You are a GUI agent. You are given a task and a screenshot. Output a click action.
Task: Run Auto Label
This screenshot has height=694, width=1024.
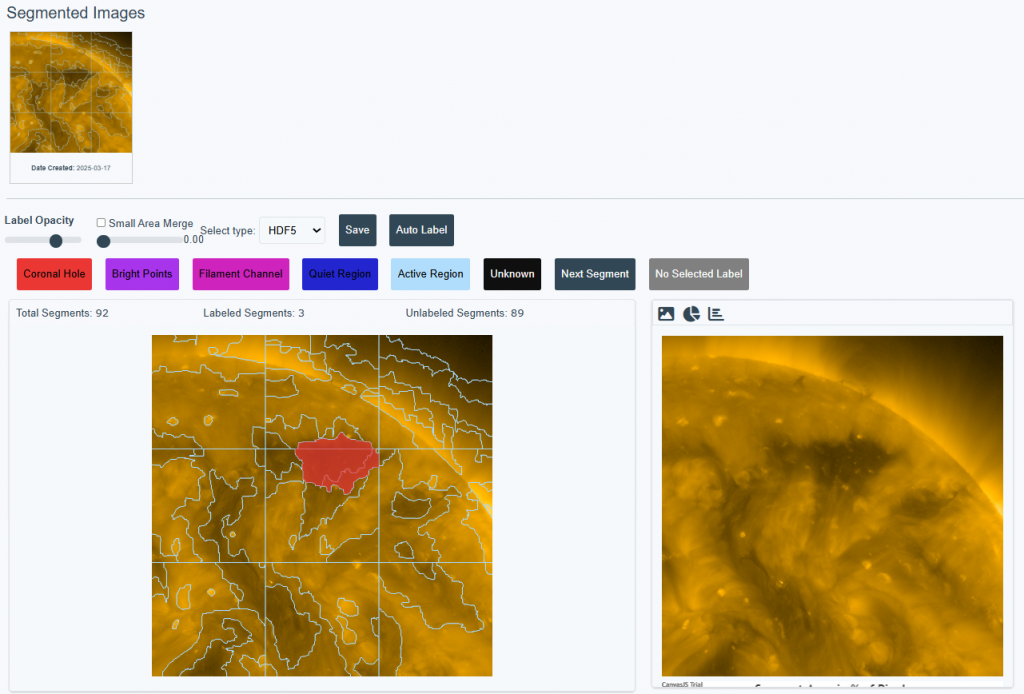tap(421, 230)
